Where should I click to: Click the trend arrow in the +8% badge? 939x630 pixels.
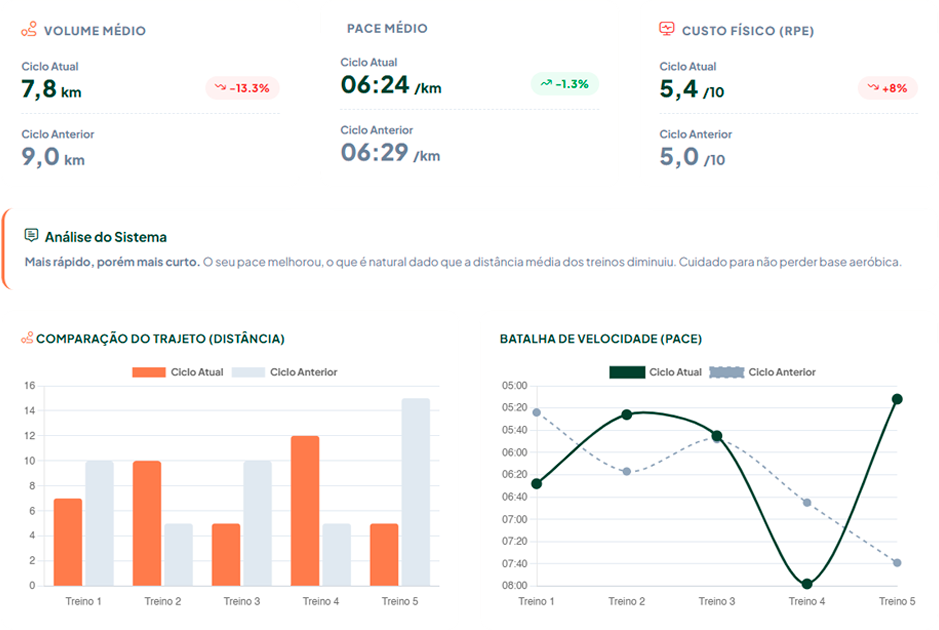pos(872,88)
